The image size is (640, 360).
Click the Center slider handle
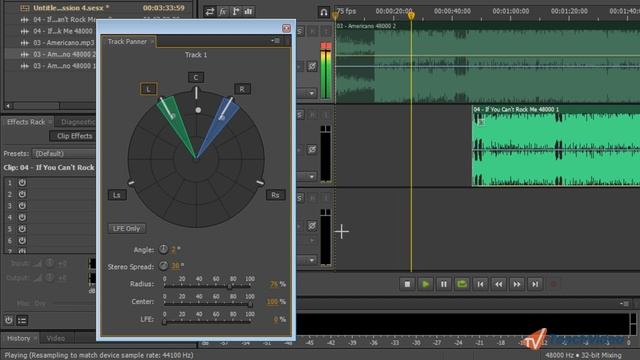click(250, 304)
